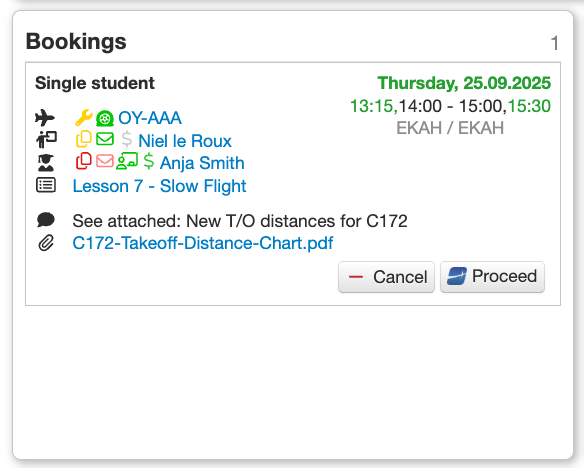Click the yellow documents icon for Niel le Roux
The height and width of the screenshot is (468, 584).
click(84, 139)
